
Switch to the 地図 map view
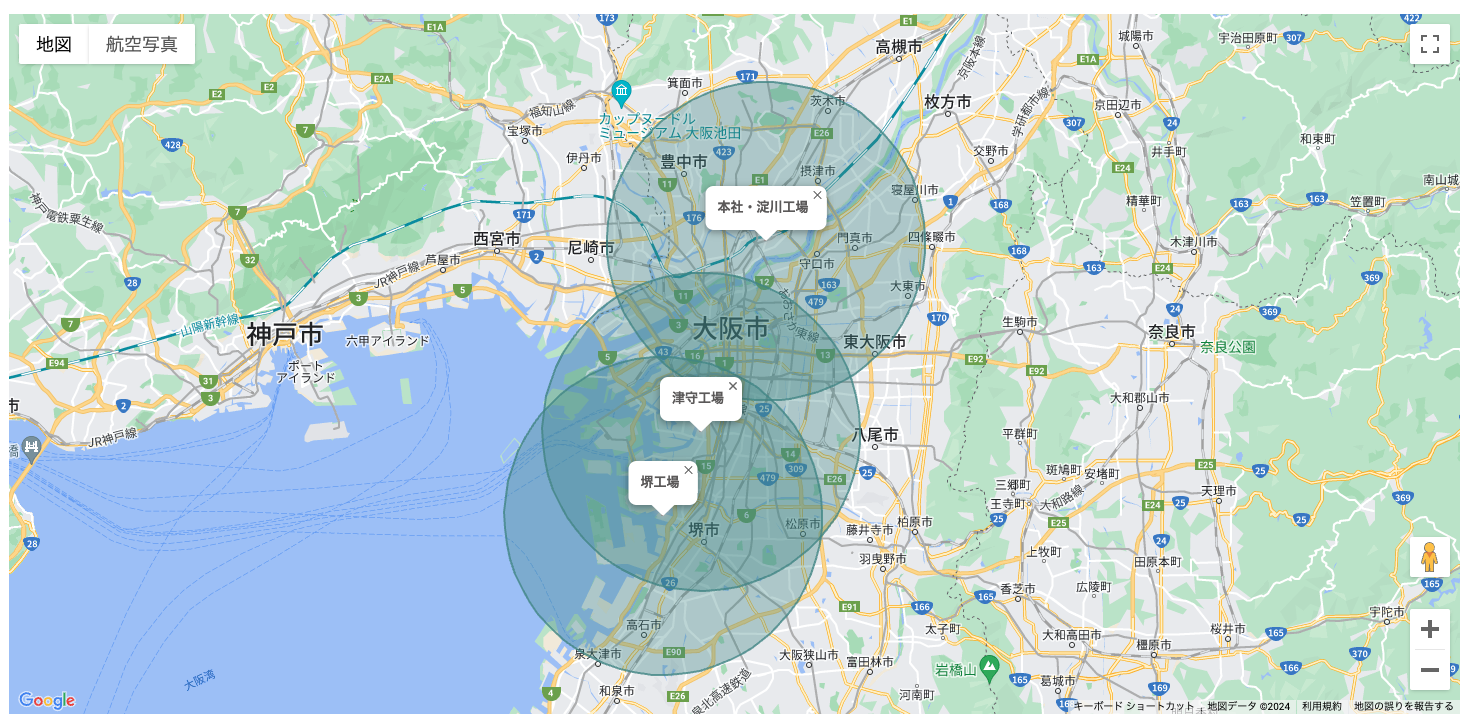[x=54, y=44]
